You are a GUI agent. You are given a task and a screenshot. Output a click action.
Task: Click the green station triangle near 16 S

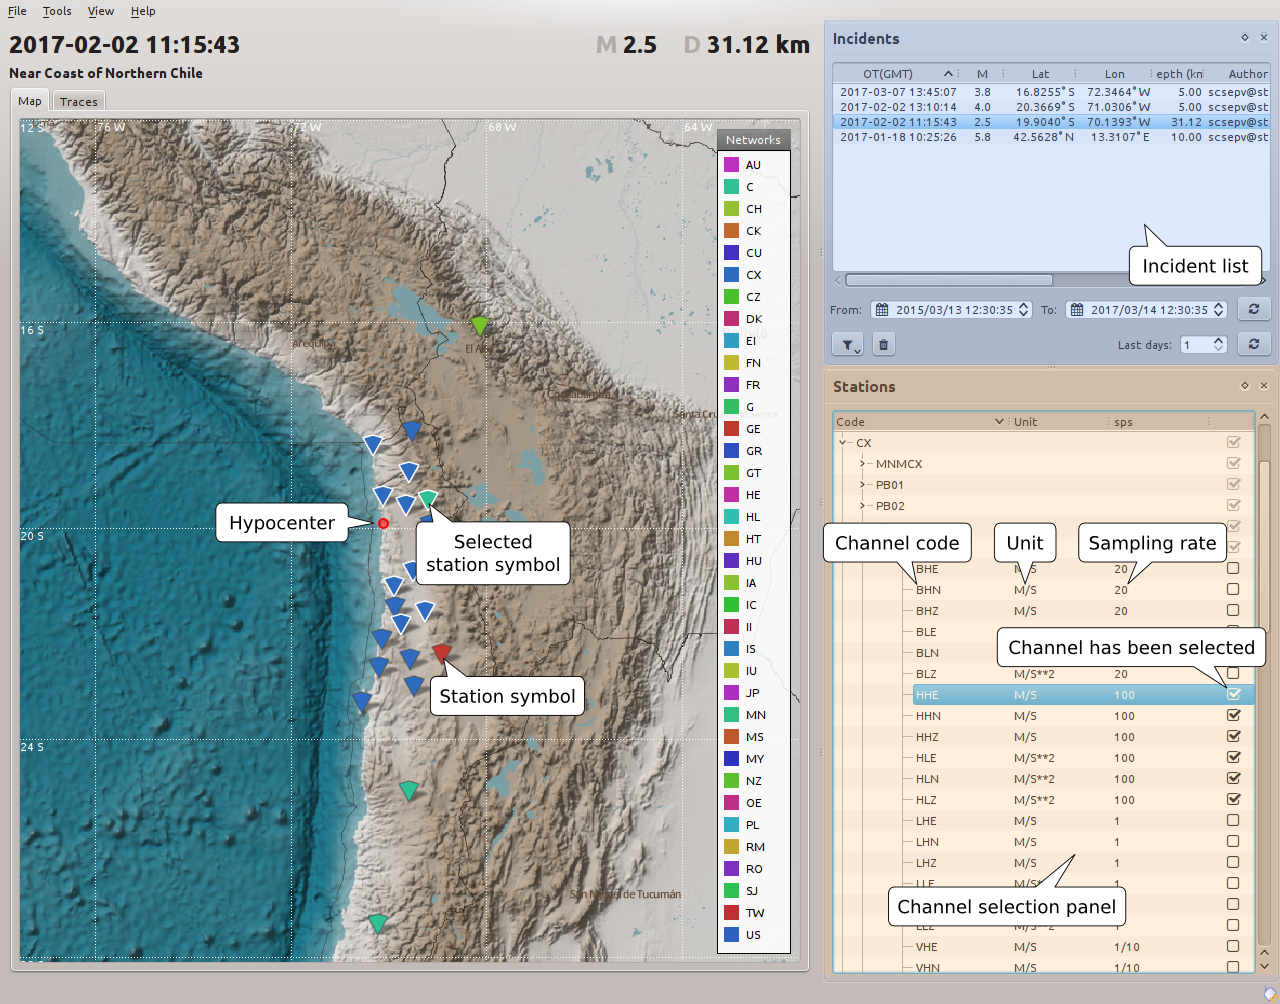pos(480,325)
